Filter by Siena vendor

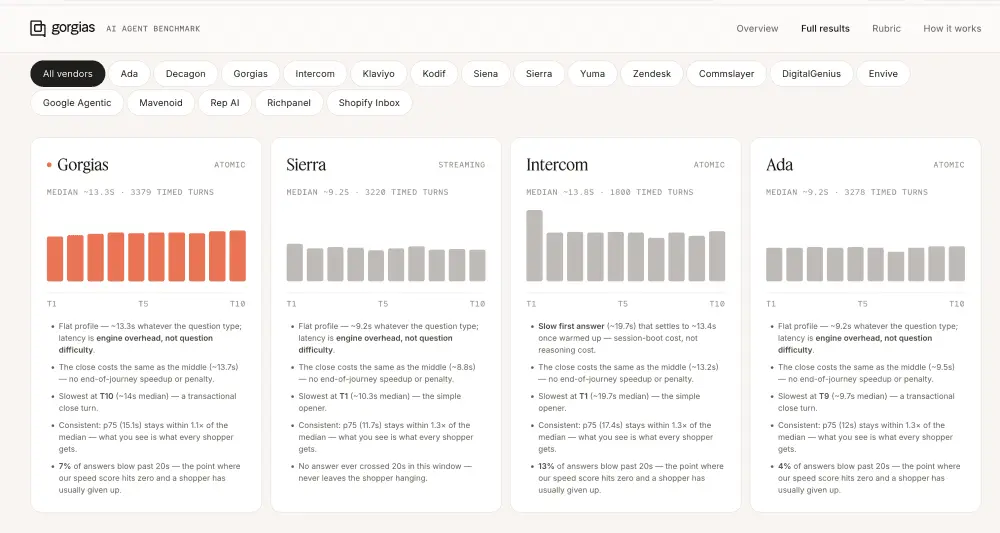point(485,74)
